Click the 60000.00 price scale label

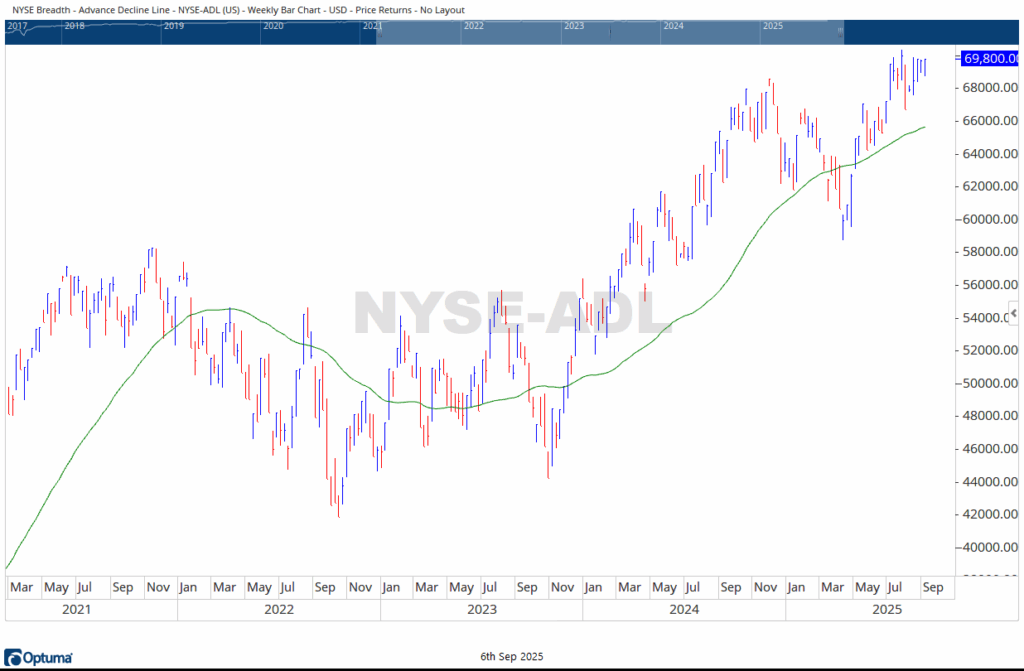coord(986,220)
